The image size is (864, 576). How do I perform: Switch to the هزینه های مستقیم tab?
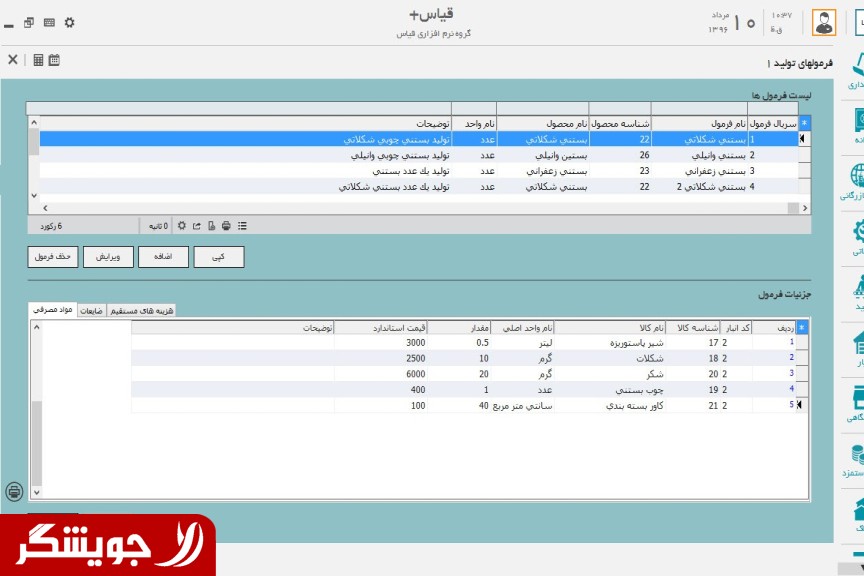coord(147,311)
